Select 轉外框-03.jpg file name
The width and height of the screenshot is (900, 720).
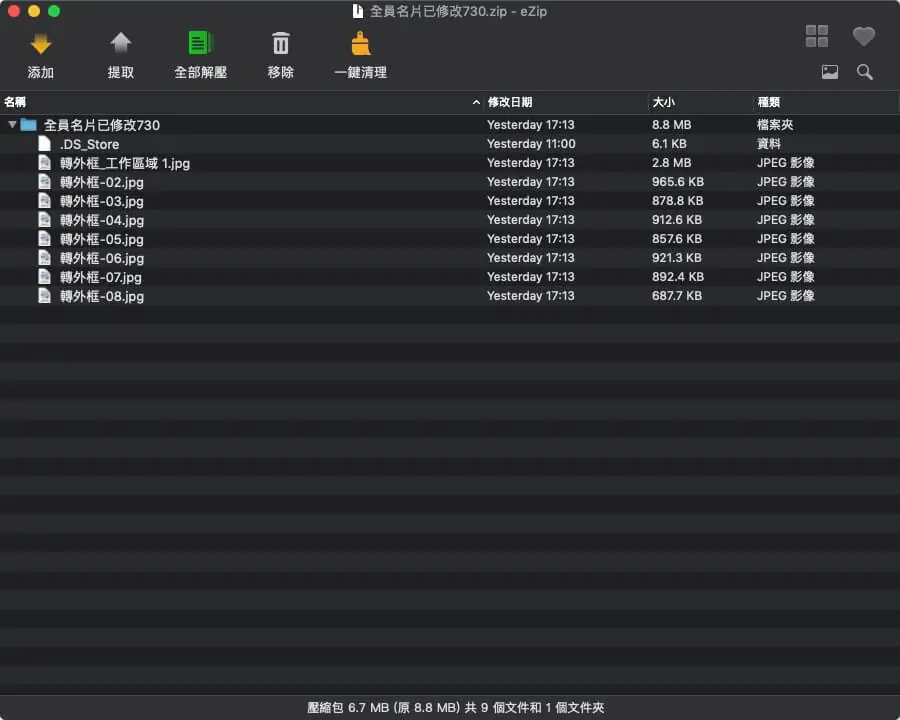coord(102,202)
